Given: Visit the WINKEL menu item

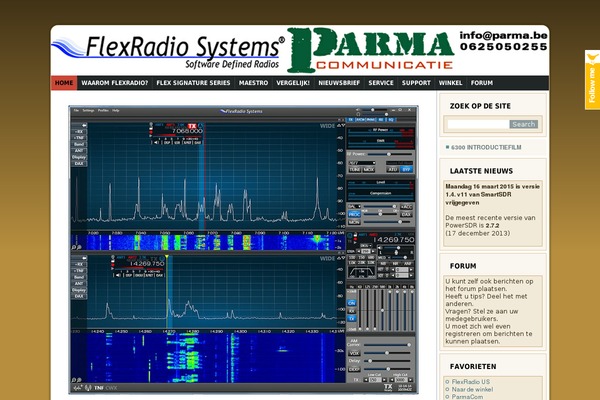Looking at the screenshot, I should click(450, 83).
